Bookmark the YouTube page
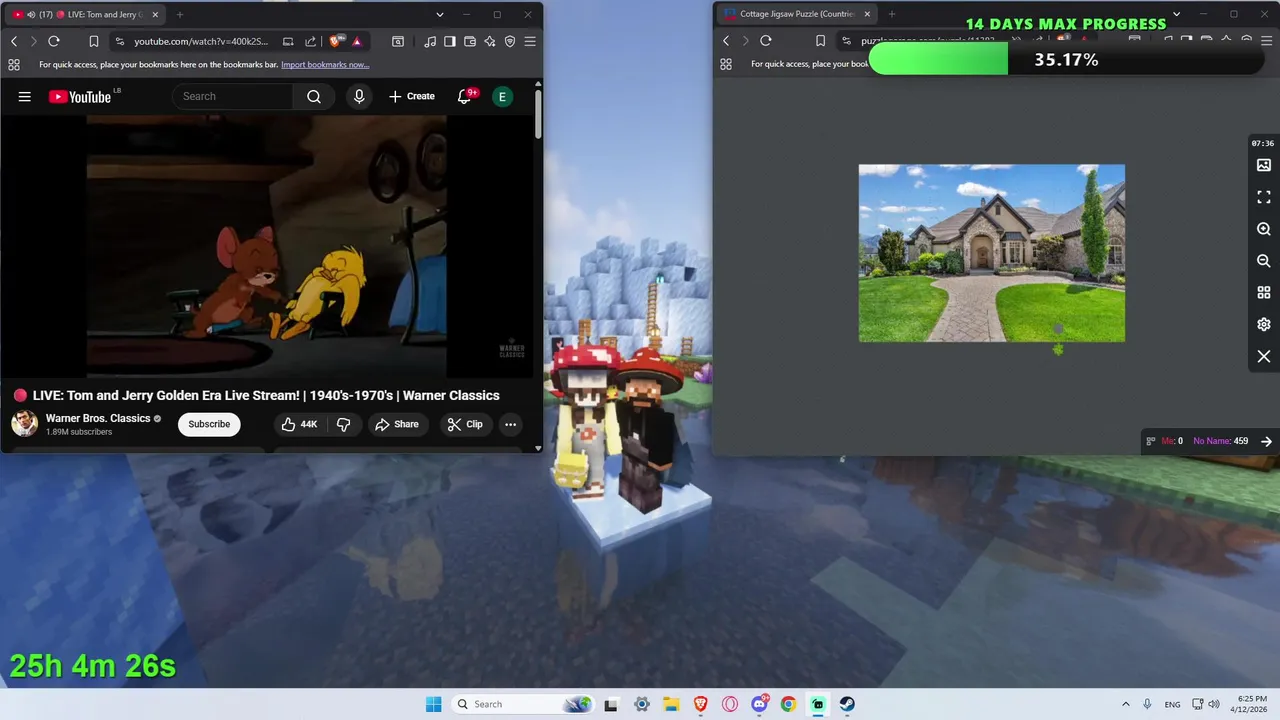Viewport: 1280px width, 720px height. click(93, 41)
